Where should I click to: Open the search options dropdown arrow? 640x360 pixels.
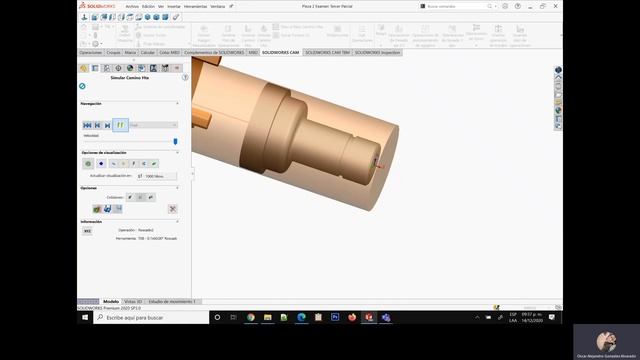[496, 7]
